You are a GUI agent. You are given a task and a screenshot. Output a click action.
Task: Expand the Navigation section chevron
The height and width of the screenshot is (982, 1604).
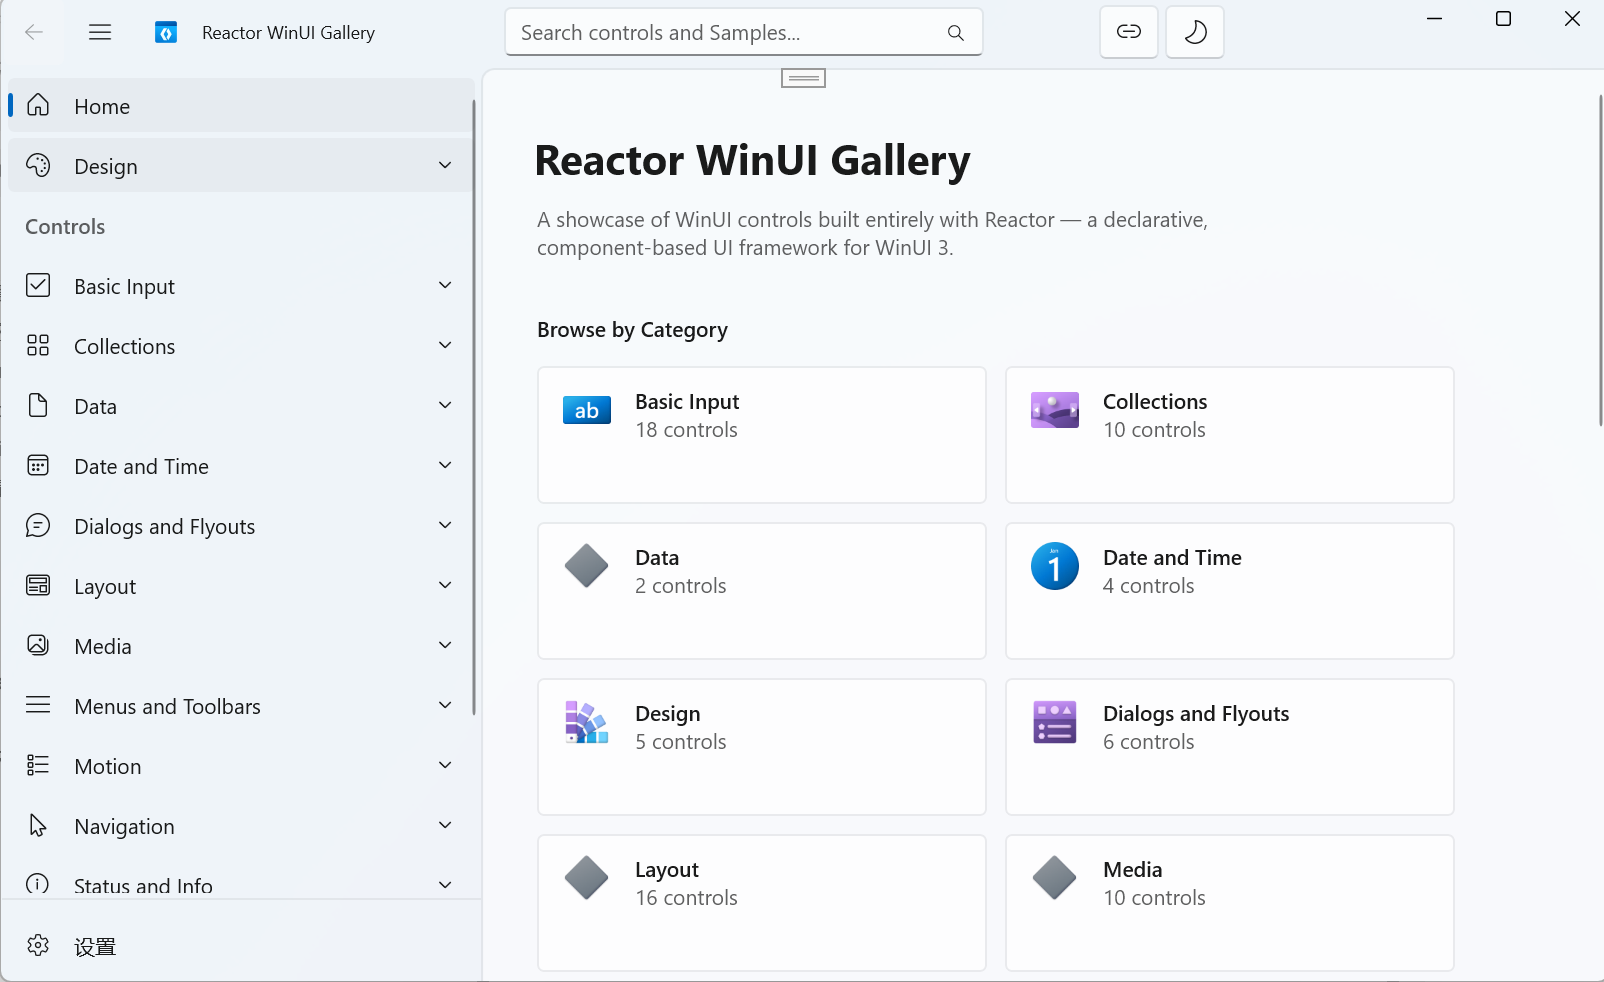pyautogui.click(x=445, y=825)
